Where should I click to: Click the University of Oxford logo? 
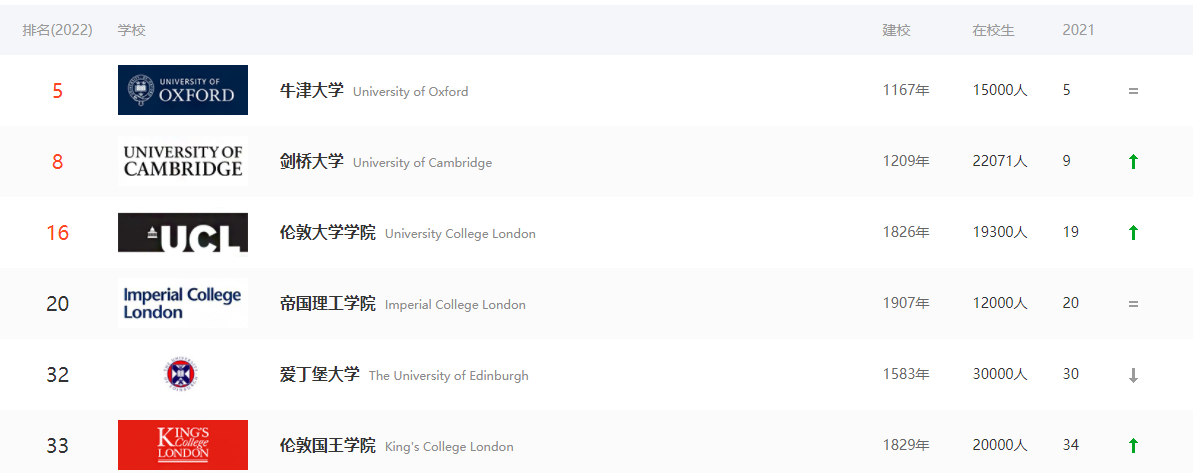(x=182, y=90)
